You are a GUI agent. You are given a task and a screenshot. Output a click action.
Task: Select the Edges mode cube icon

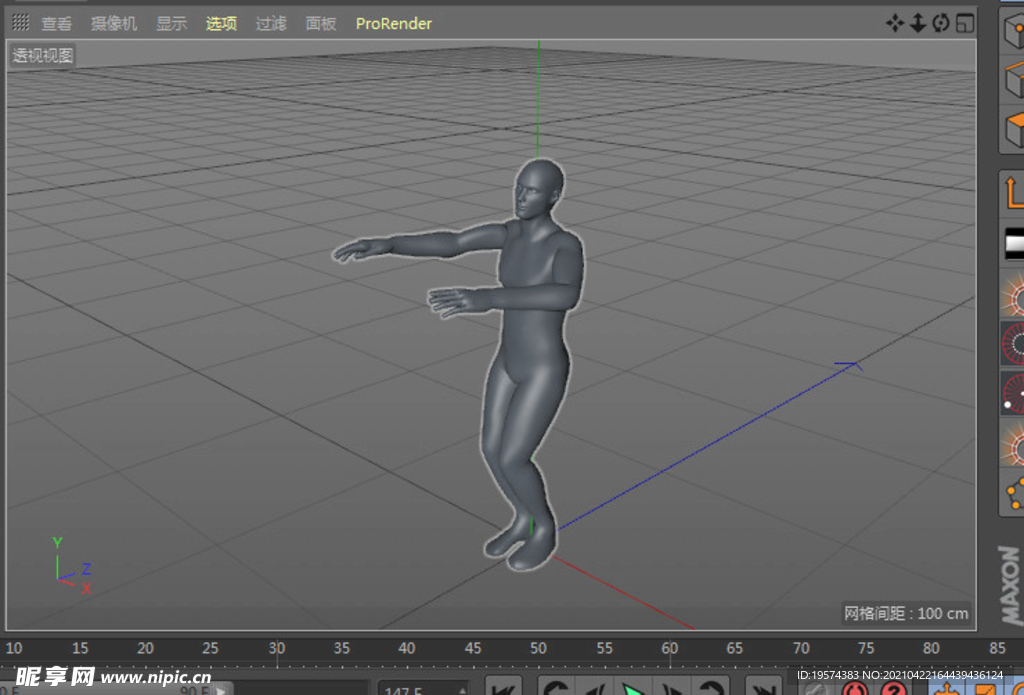coord(1014,78)
